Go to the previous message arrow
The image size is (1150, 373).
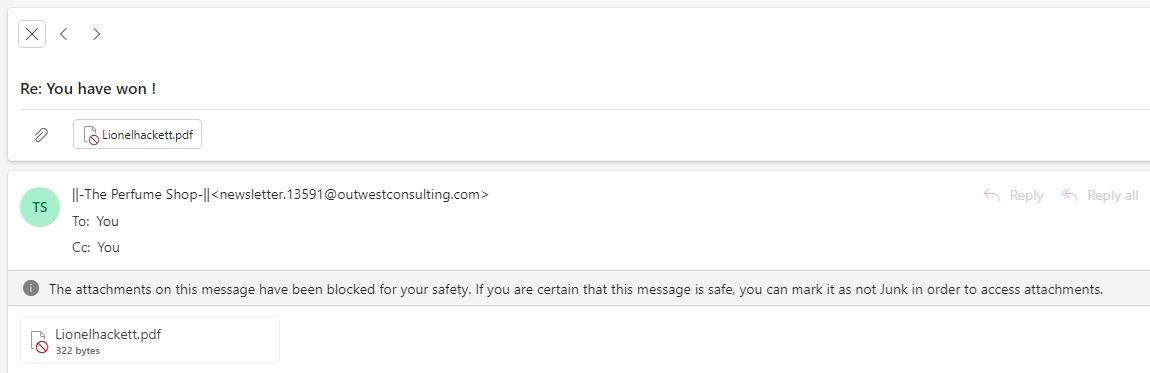pos(64,34)
